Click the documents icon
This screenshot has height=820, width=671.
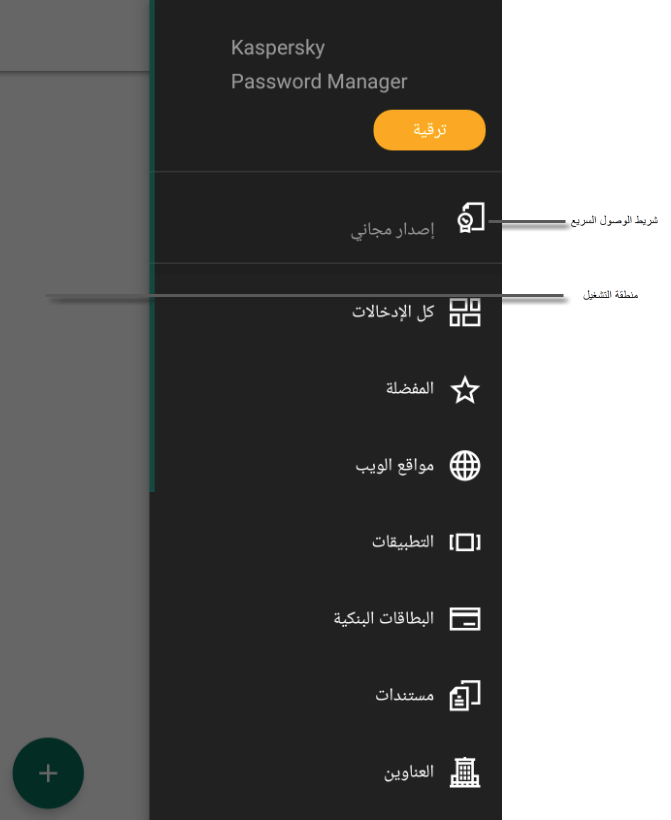(x=465, y=695)
